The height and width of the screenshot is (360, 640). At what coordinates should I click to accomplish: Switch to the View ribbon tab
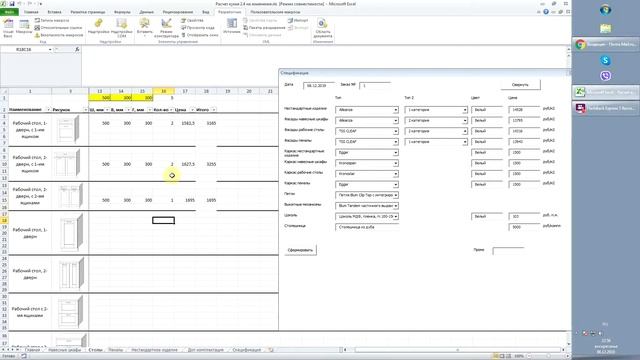pyautogui.click(x=206, y=12)
